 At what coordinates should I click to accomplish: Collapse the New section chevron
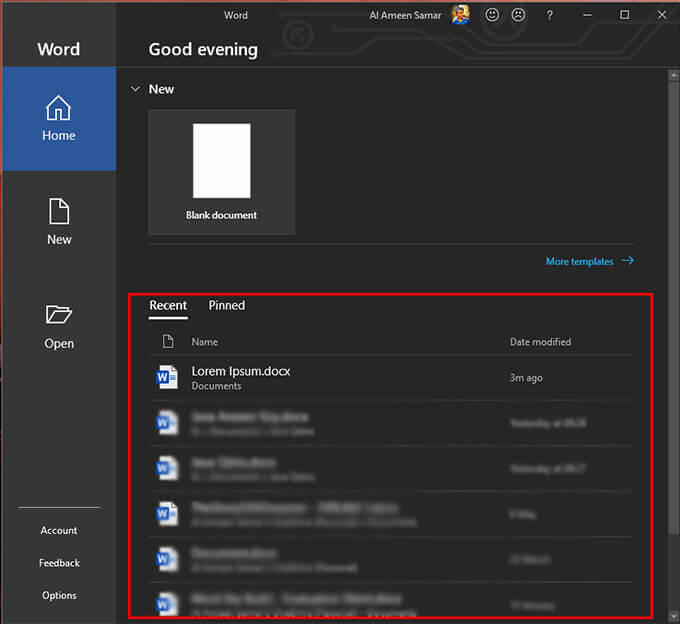coord(135,89)
